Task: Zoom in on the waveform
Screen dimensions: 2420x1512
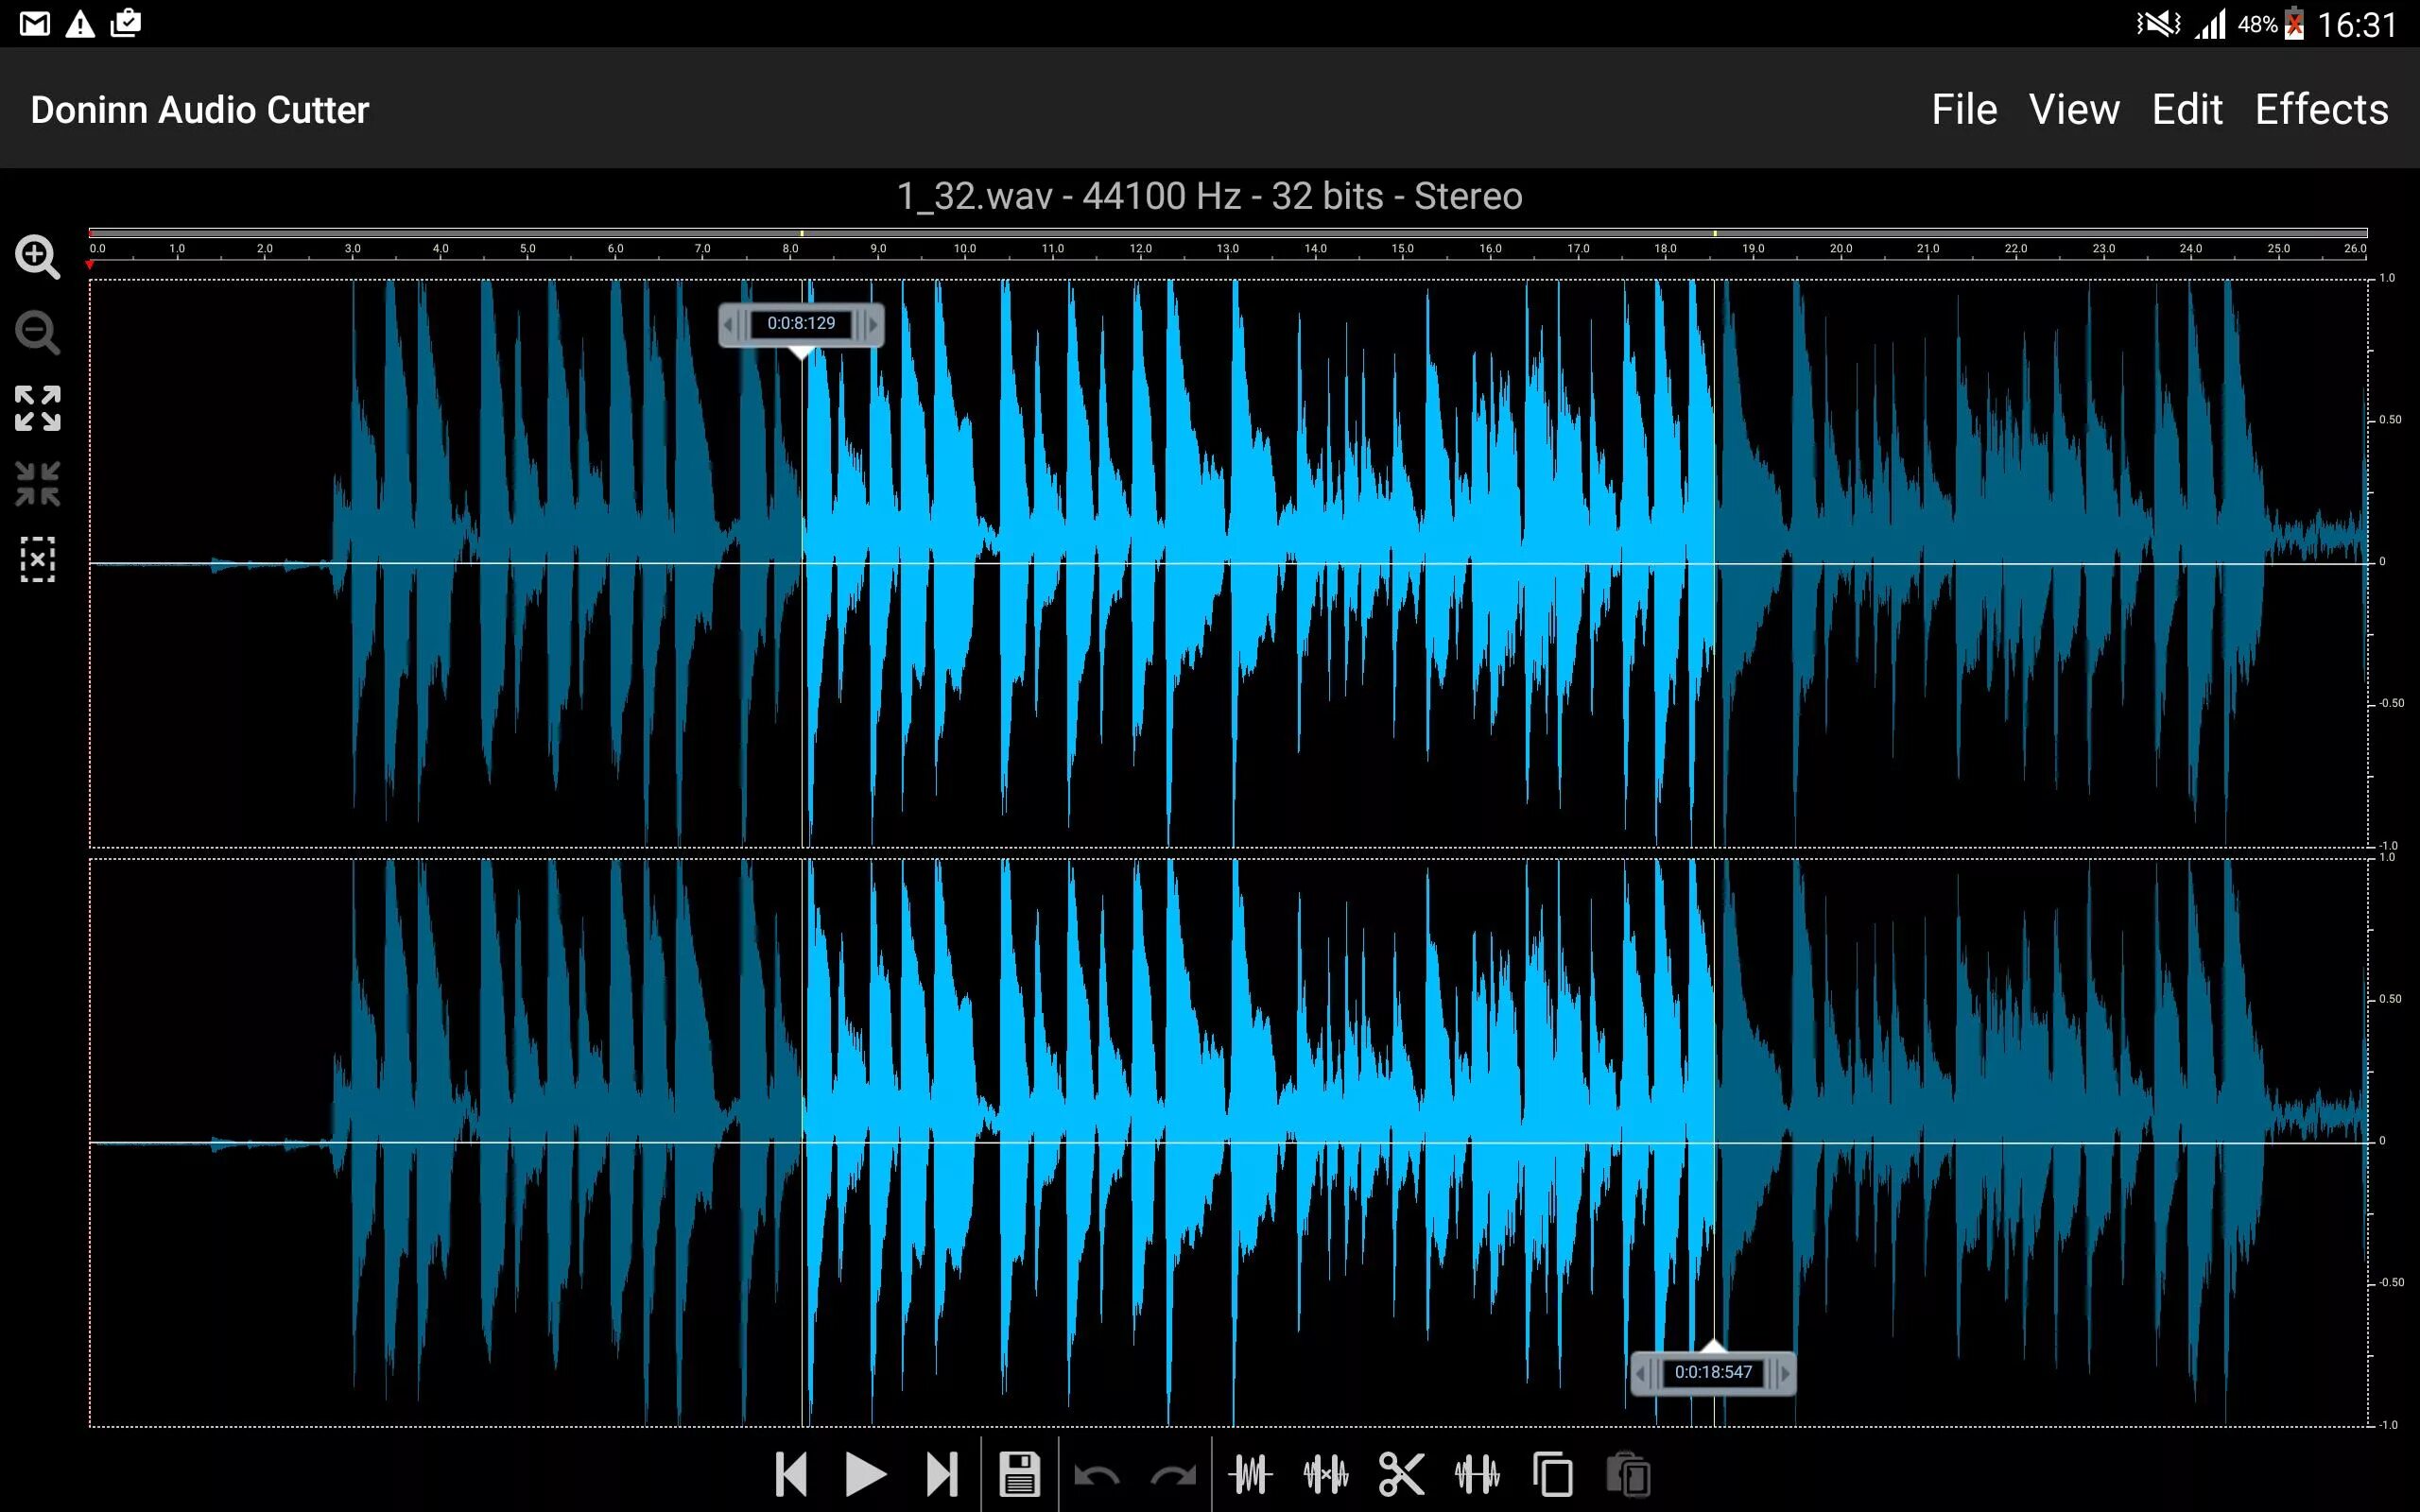Action: point(37,257)
